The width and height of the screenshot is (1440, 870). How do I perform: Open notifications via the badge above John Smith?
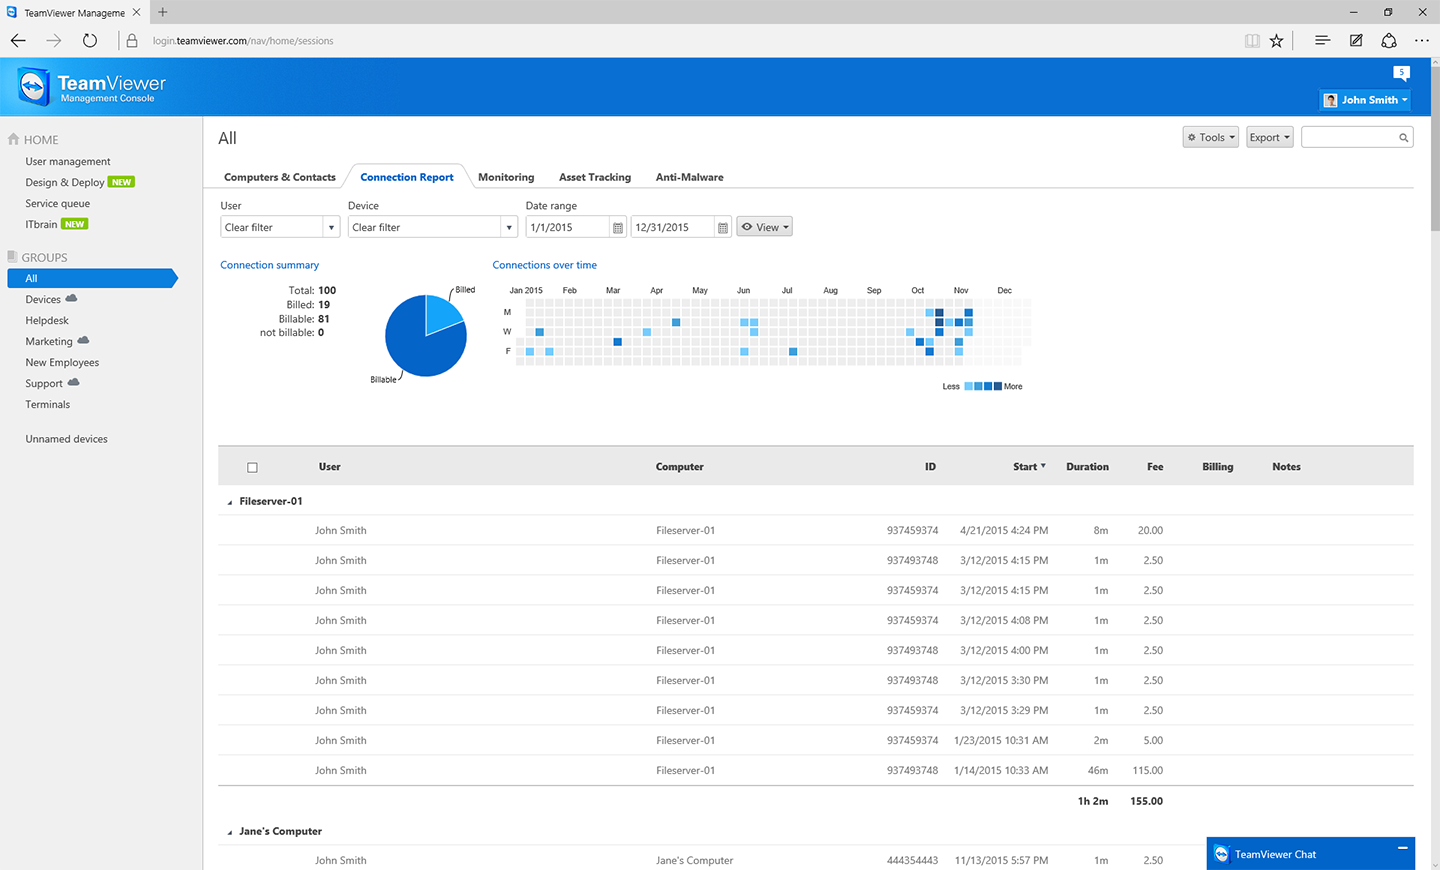coord(1401,73)
